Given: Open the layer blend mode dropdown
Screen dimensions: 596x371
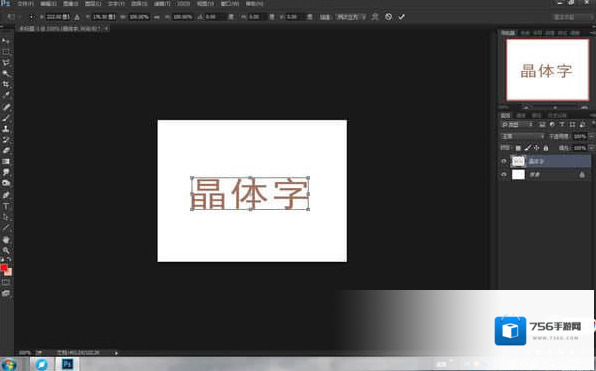Looking at the screenshot, I should (523, 136).
